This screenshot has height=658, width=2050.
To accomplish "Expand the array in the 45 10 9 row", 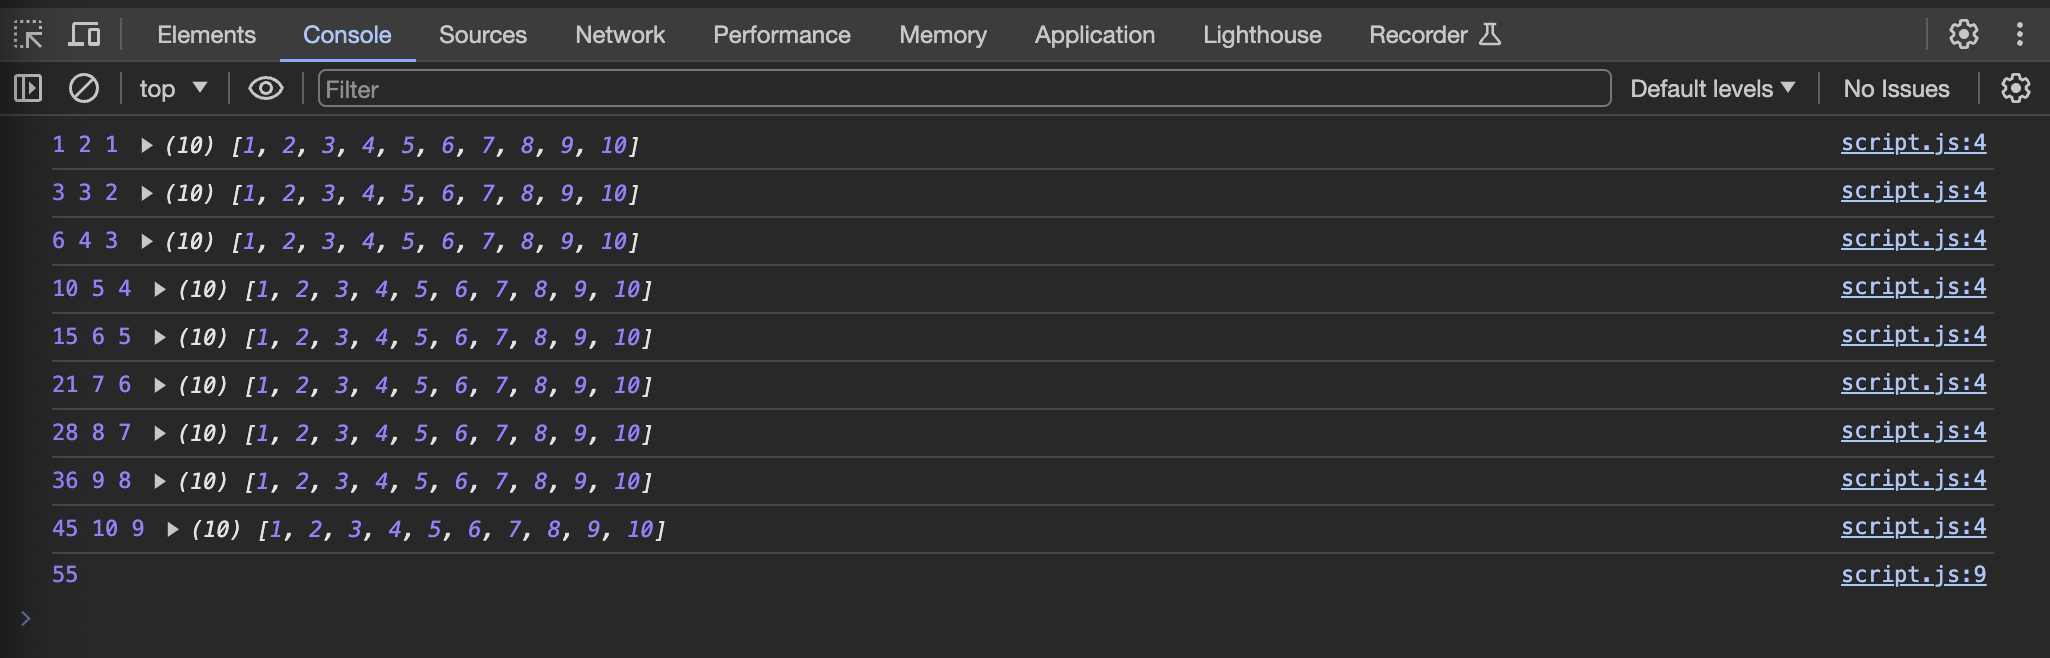I will point(173,530).
